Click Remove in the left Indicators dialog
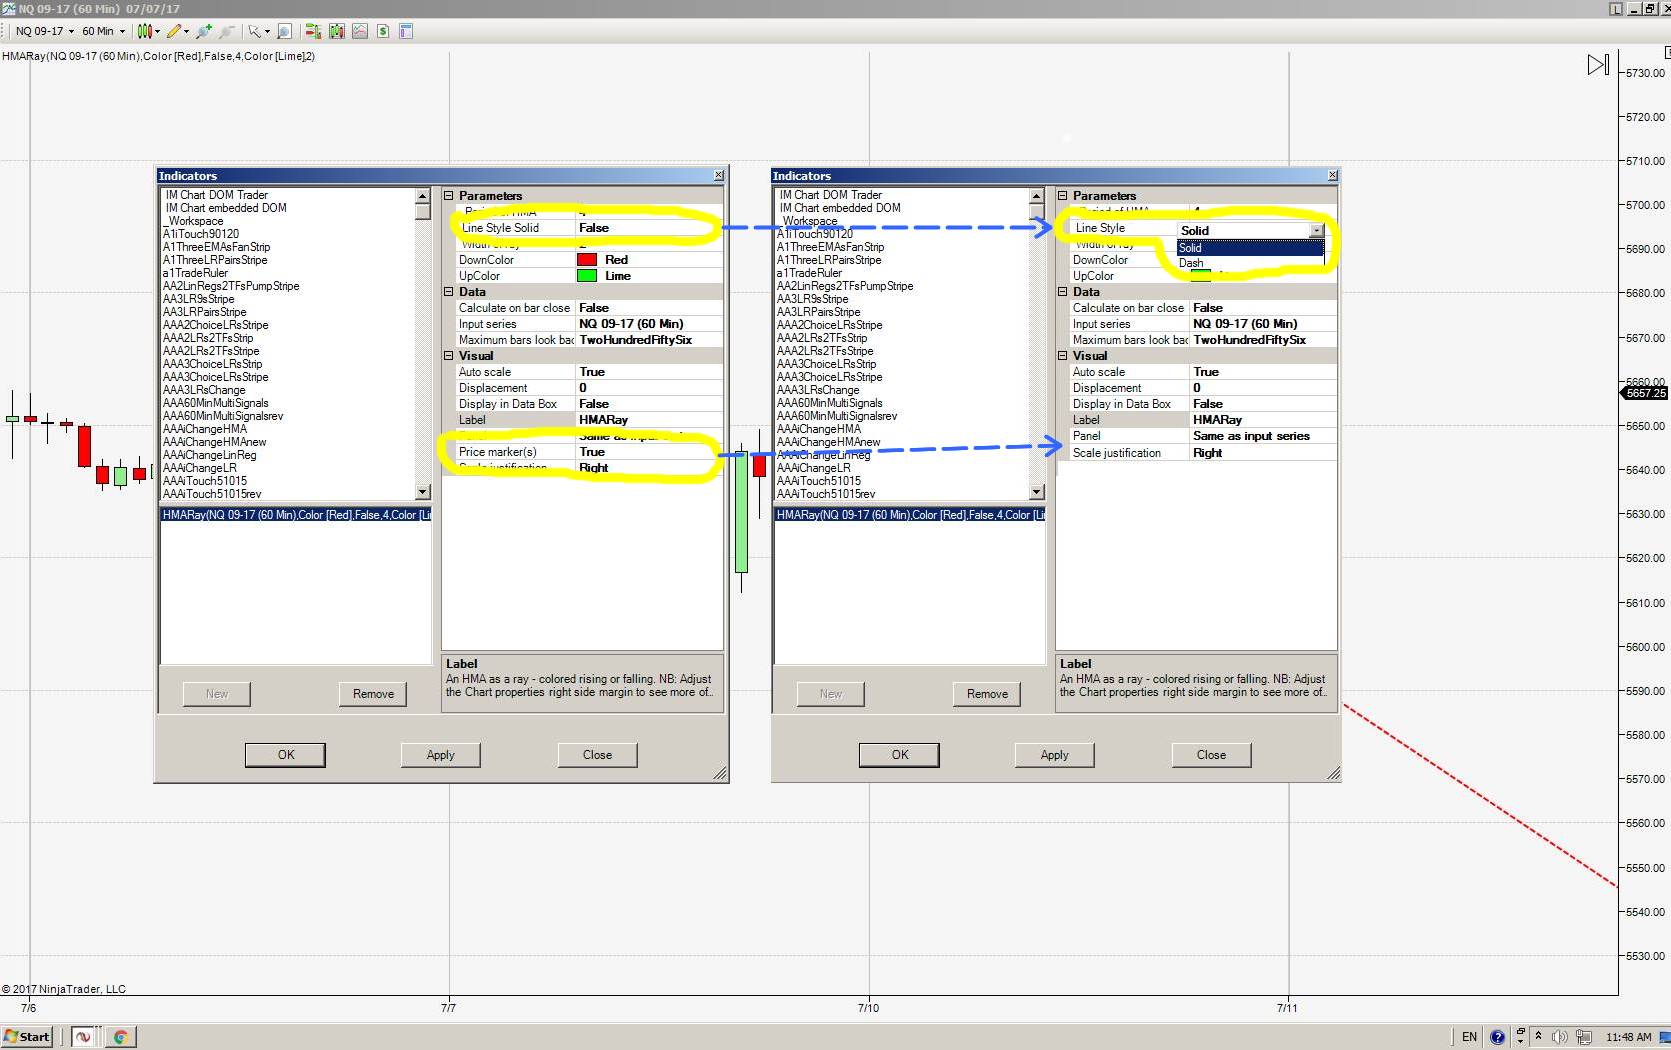The image size is (1671, 1050). click(373, 694)
